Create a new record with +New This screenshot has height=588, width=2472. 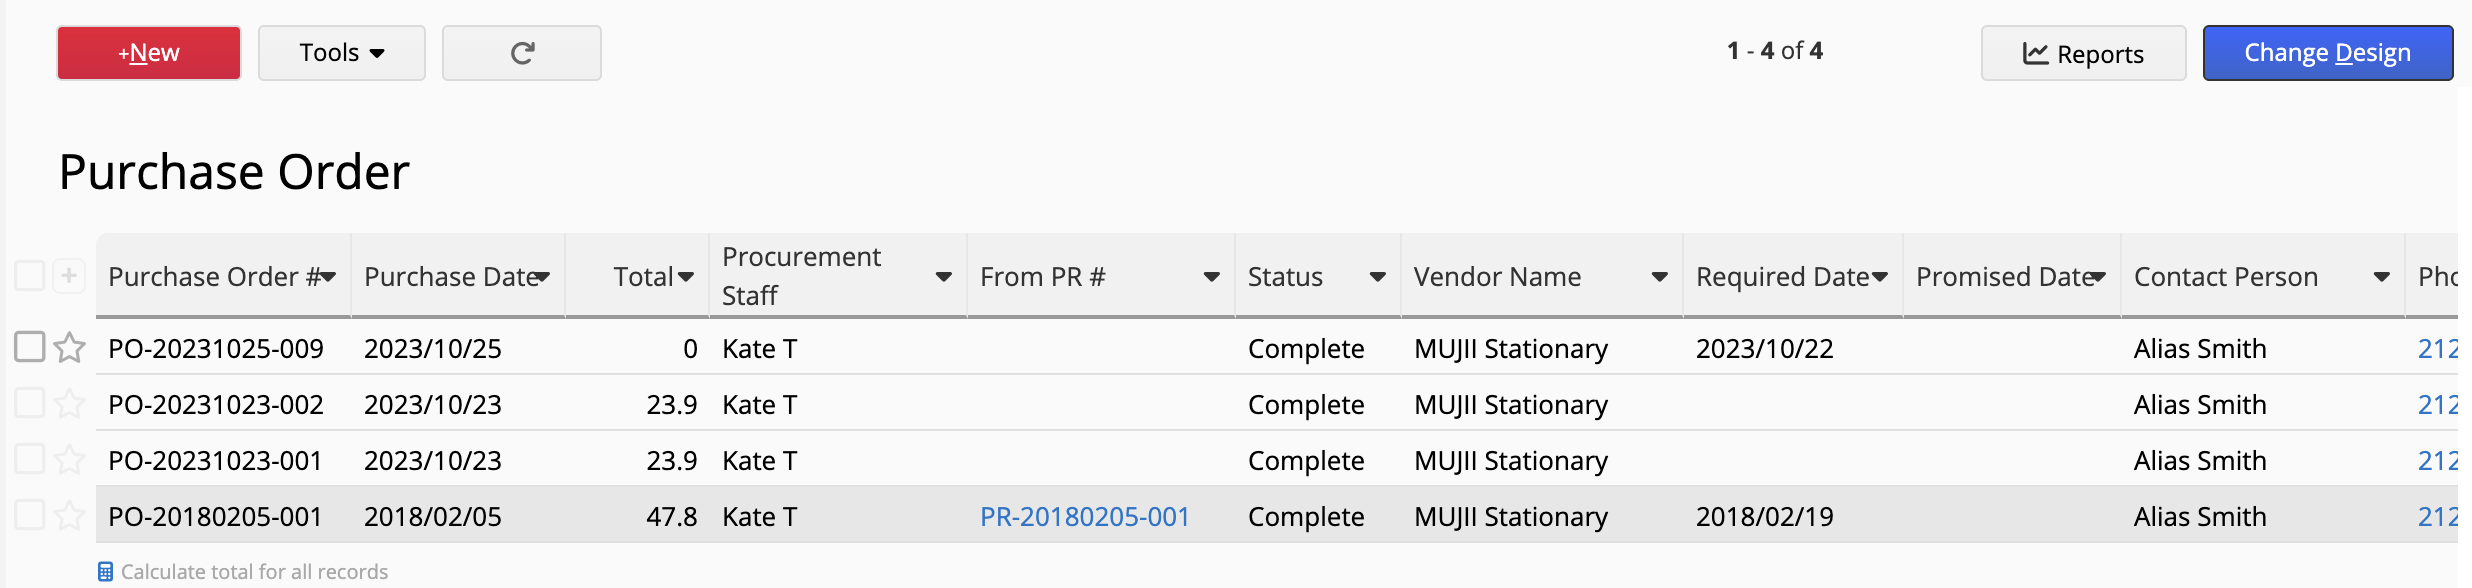pyautogui.click(x=149, y=53)
